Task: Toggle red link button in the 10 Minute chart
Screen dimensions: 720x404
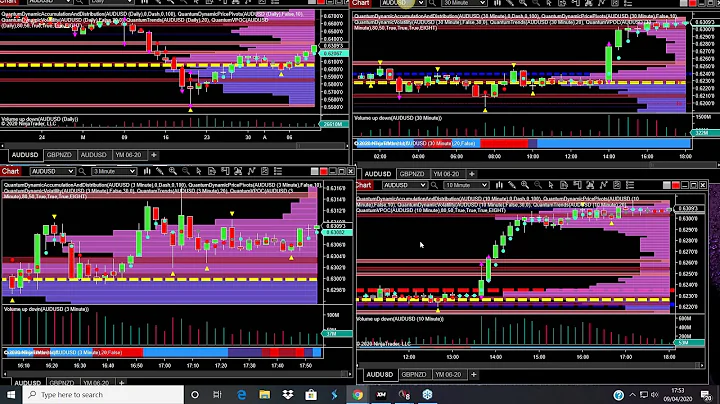Action: click(x=676, y=185)
